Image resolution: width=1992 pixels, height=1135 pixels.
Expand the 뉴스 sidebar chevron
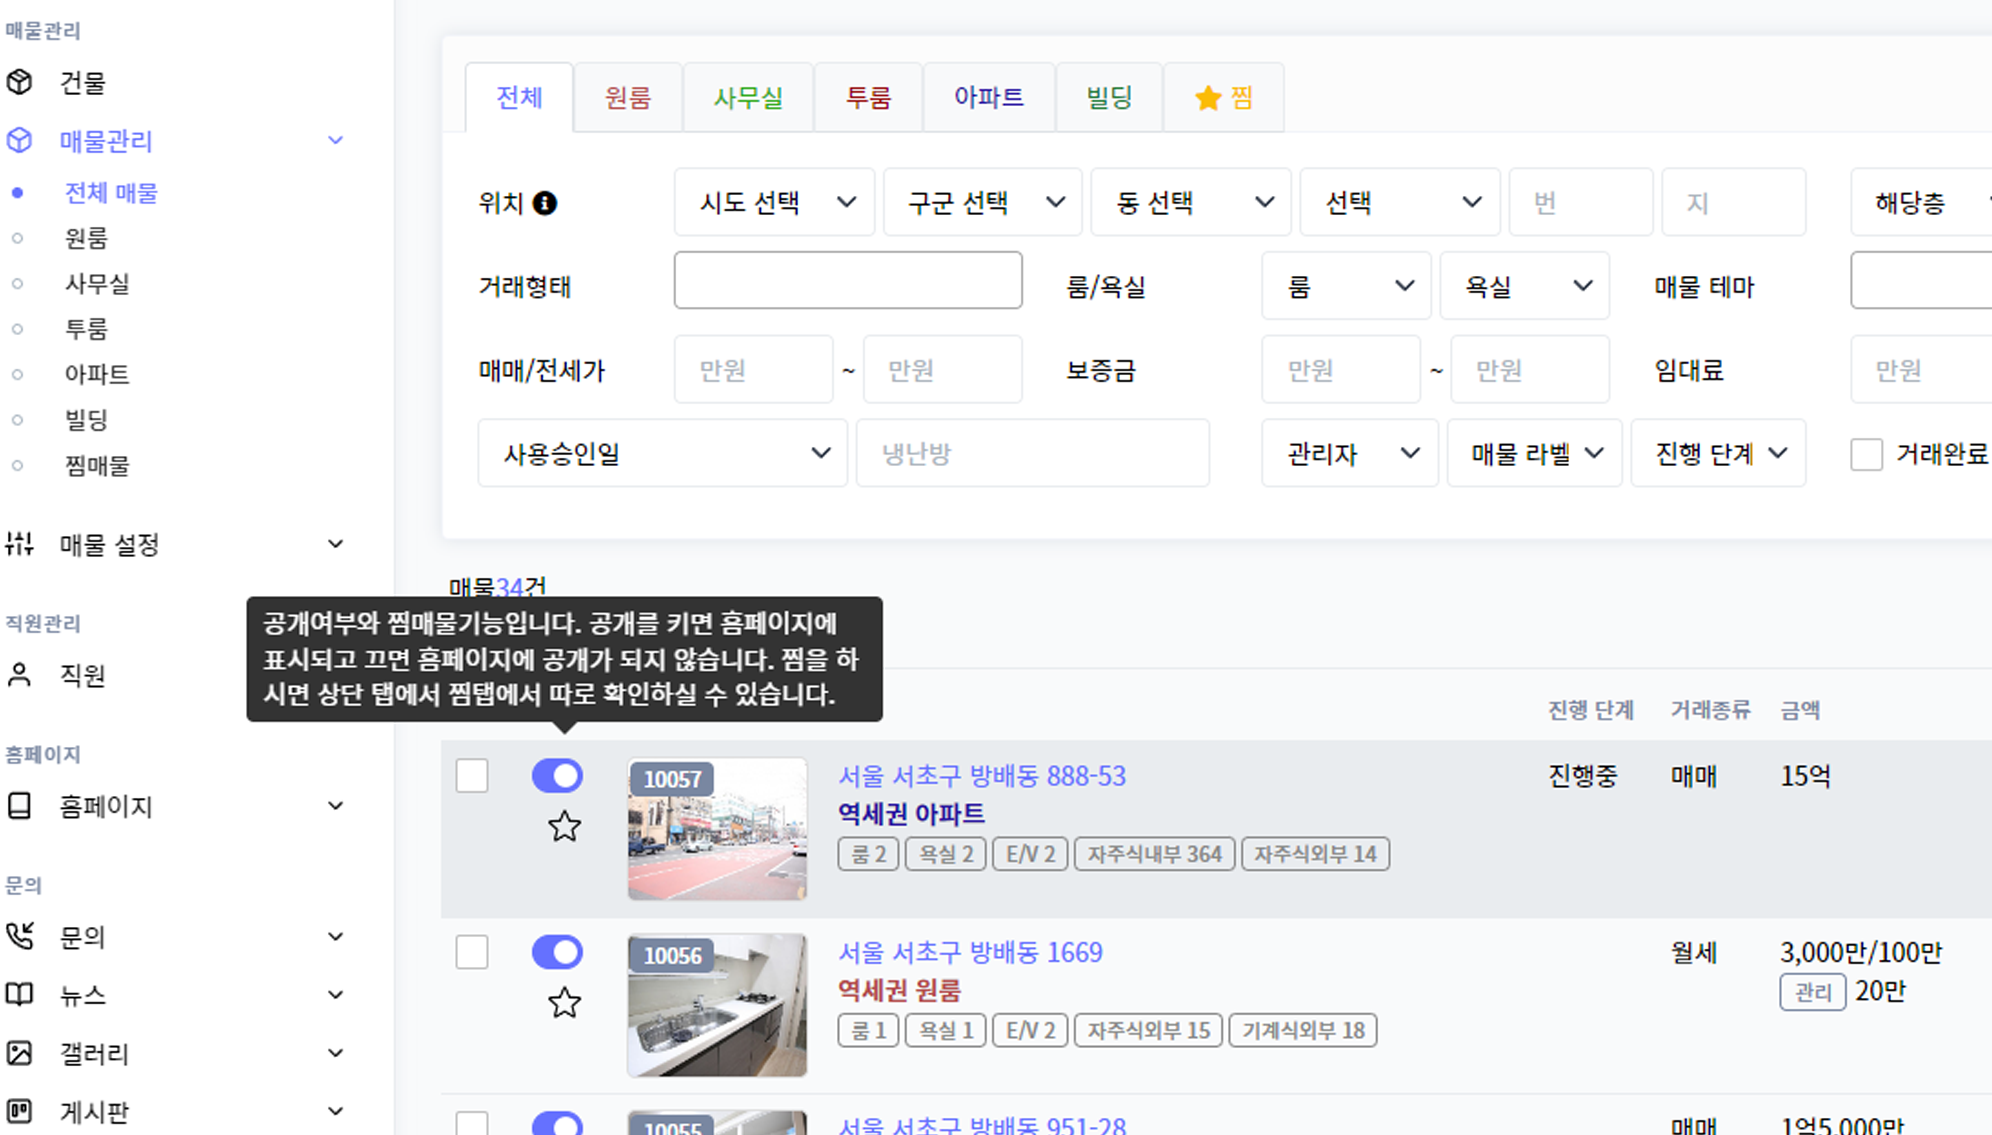click(336, 995)
